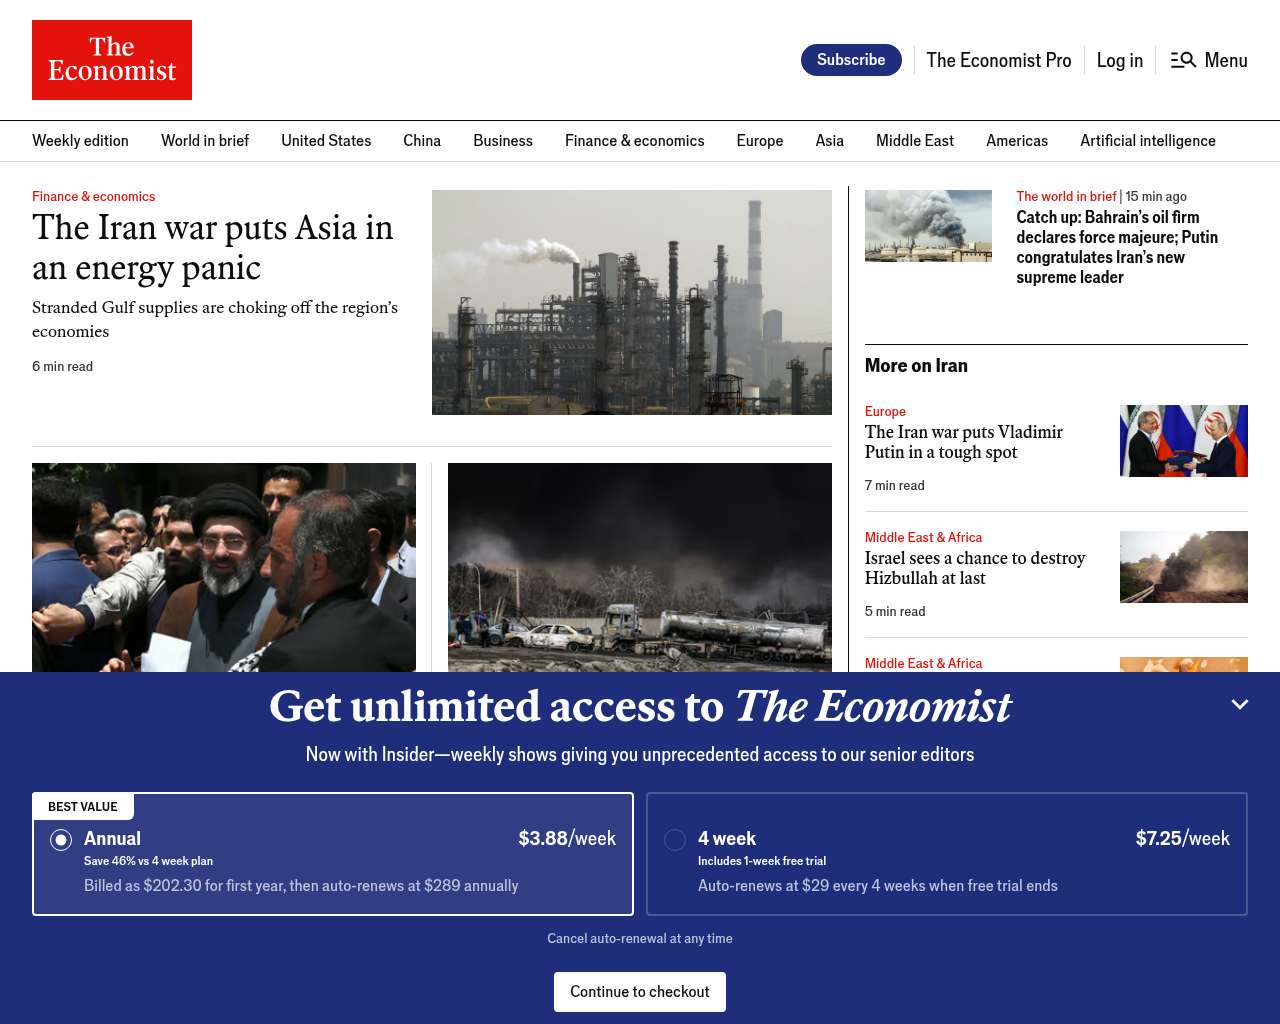Open the Finance & economics nav item
The height and width of the screenshot is (1024, 1280).
[634, 141]
